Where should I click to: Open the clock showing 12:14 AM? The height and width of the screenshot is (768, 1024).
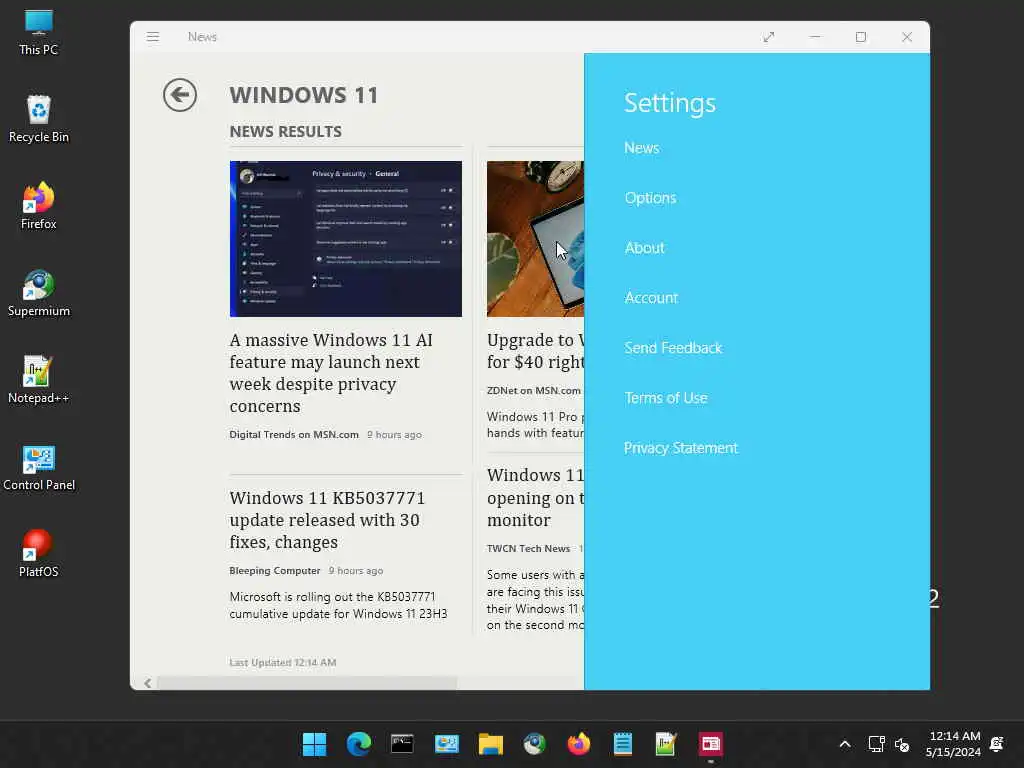click(x=953, y=744)
